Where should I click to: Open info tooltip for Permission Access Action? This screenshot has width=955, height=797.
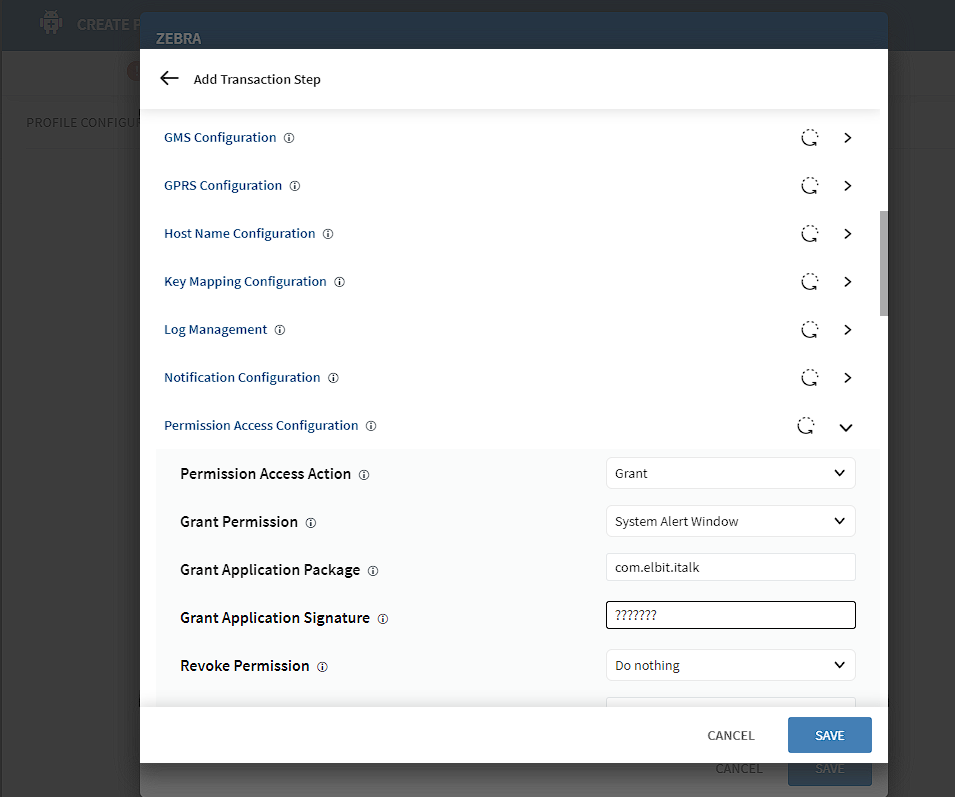click(x=364, y=475)
